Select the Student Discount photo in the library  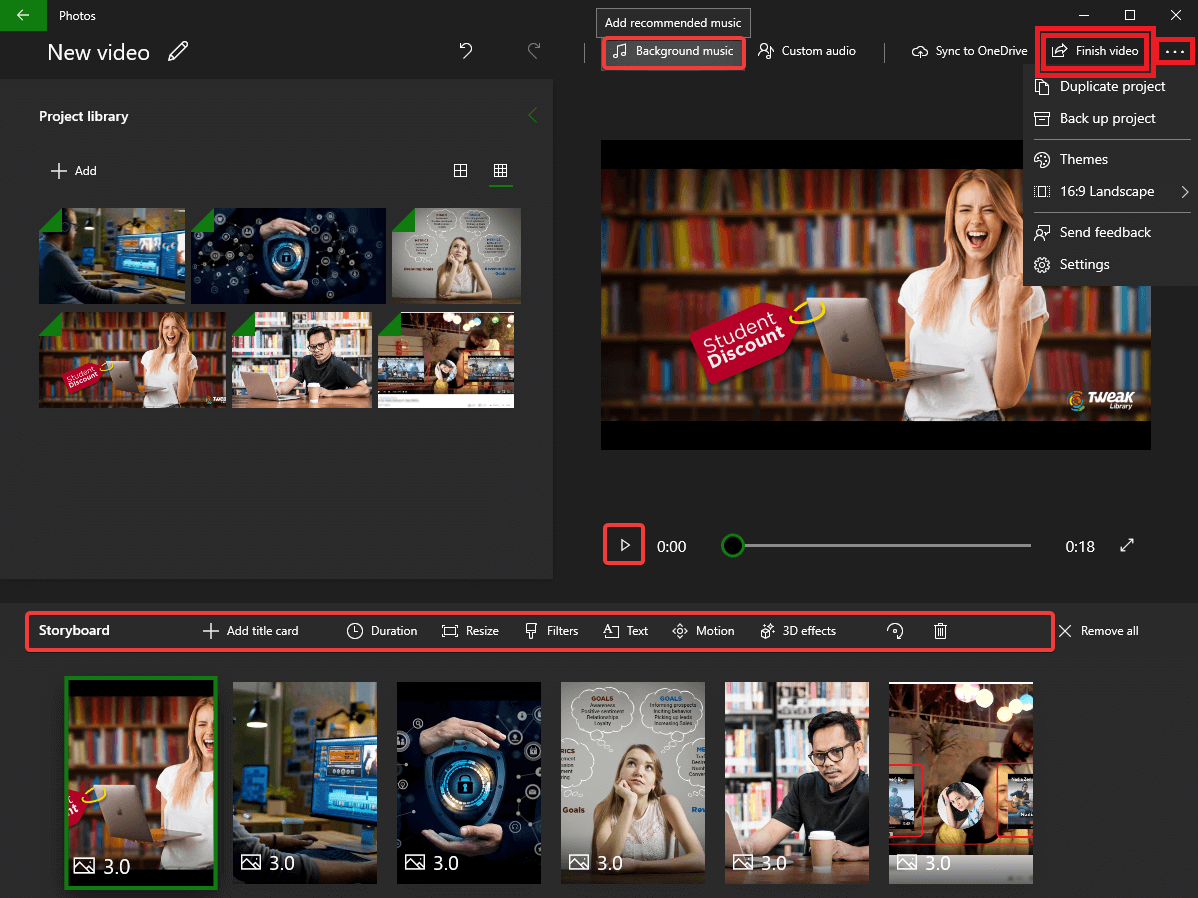[x=132, y=360]
